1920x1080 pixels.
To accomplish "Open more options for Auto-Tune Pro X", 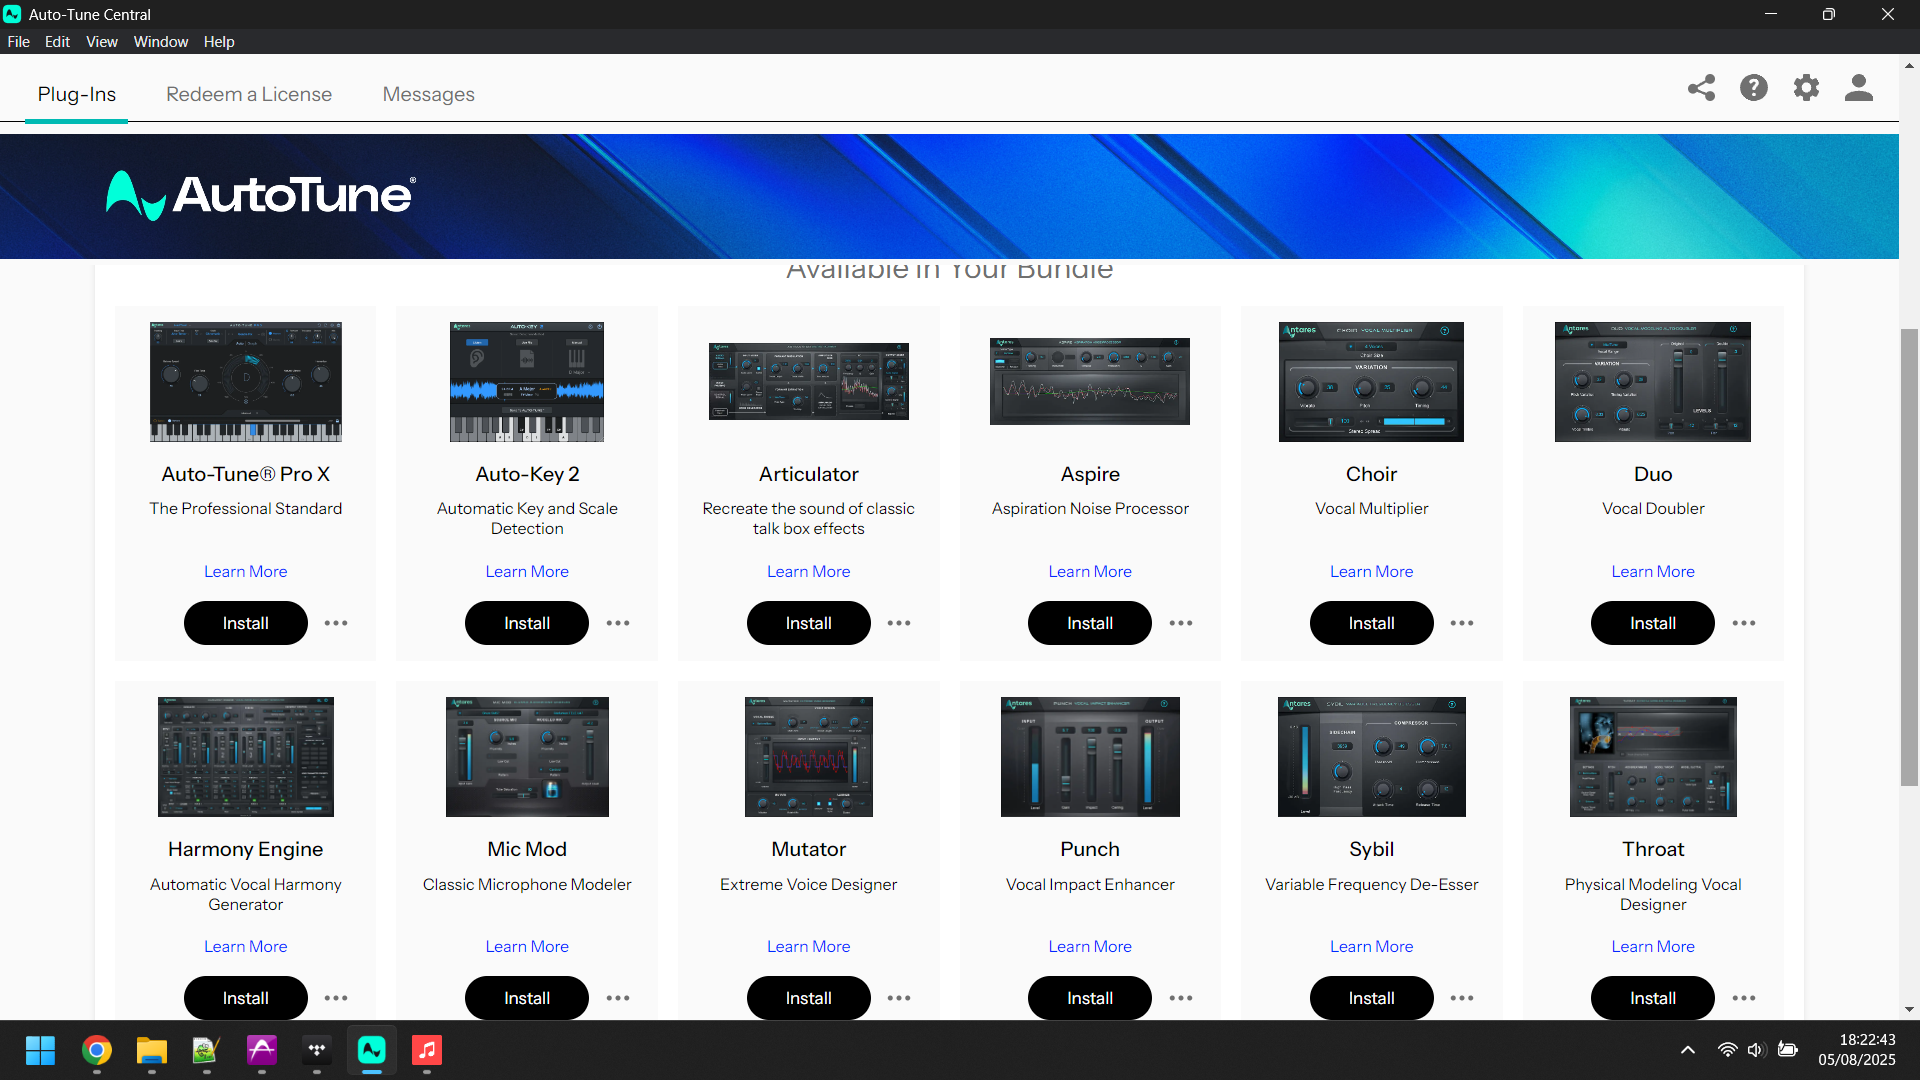I will [x=336, y=623].
